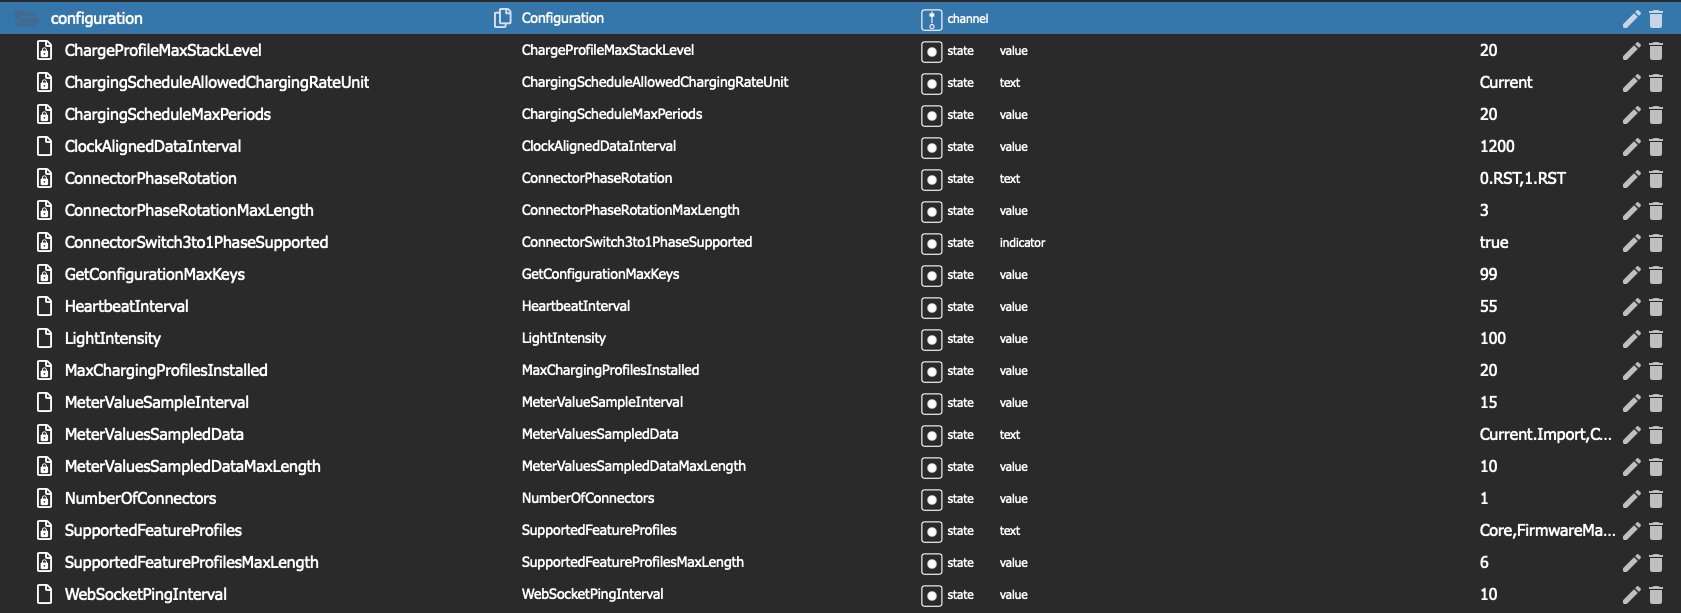Viewport: 1681px width, 613px height.
Task: Edit ConnectorSwitch3to1PhaseSupported with pencil icon
Action: click(x=1631, y=243)
